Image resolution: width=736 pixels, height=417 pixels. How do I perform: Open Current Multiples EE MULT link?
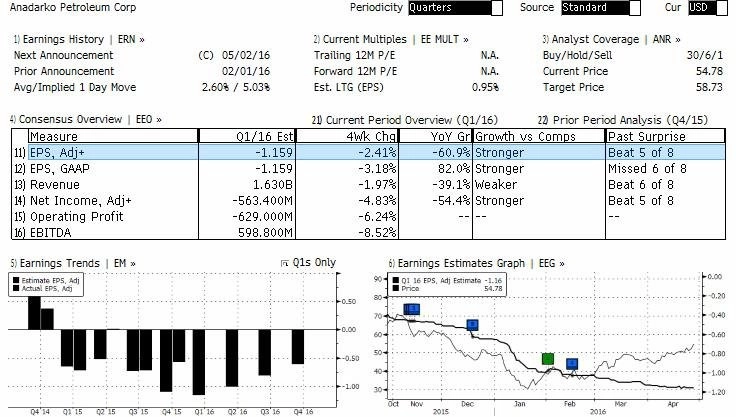tap(391, 39)
